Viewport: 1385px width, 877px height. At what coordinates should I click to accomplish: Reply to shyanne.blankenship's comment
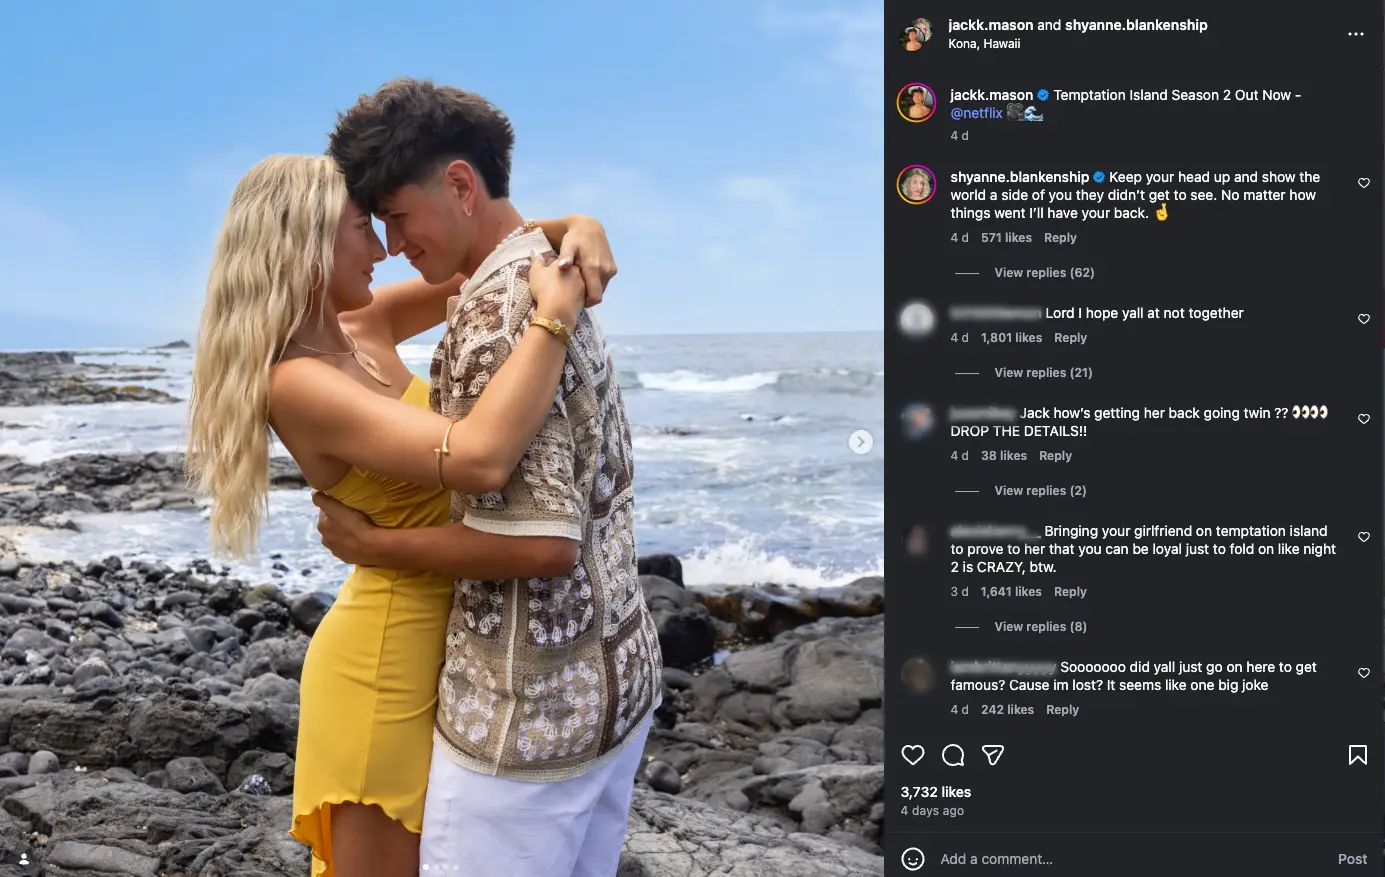pyautogui.click(x=1060, y=237)
